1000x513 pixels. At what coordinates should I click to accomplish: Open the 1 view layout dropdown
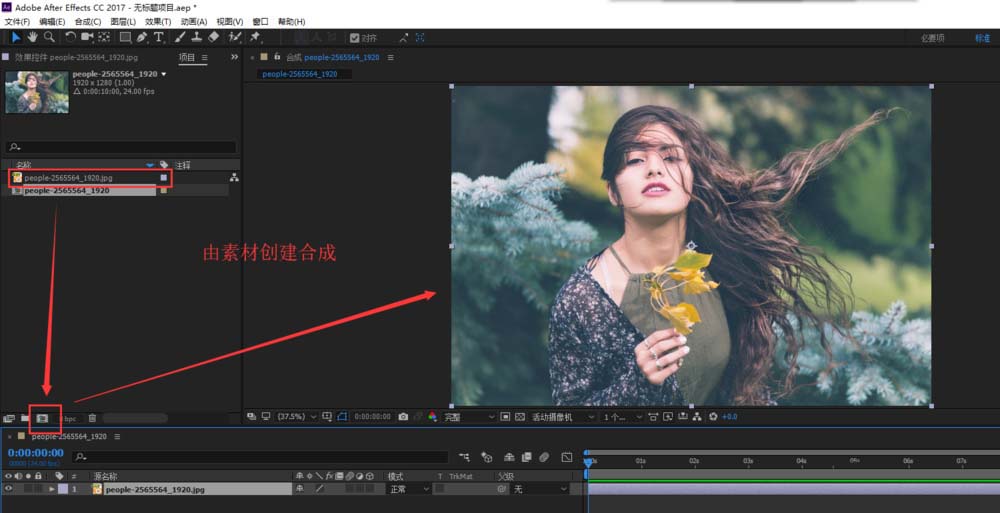(622, 417)
